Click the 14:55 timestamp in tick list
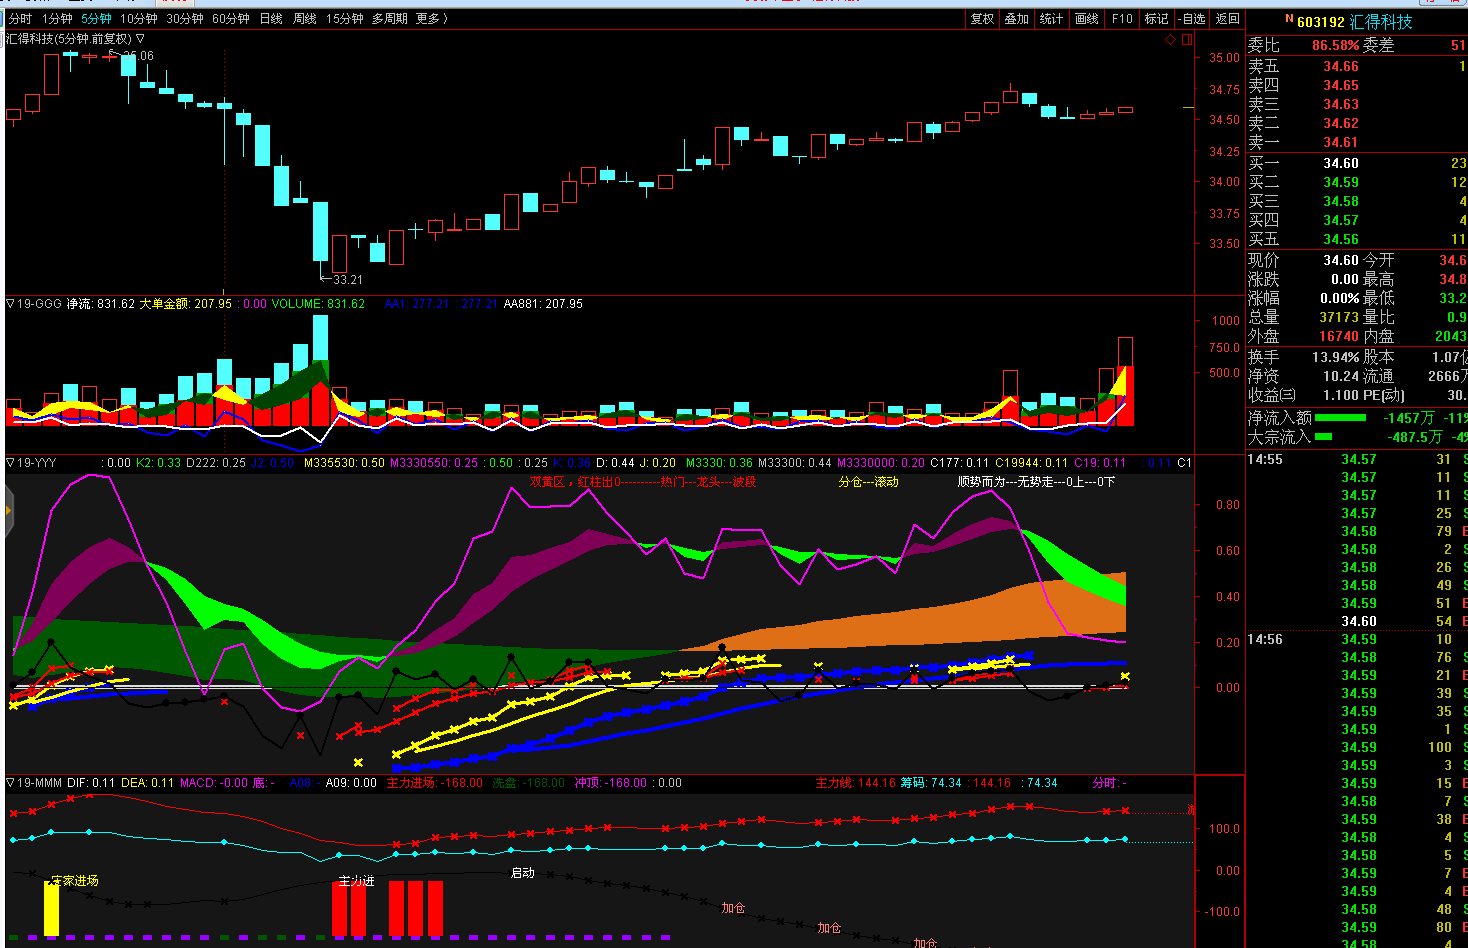This screenshot has height=948, width=1468. coord(1265,460)
